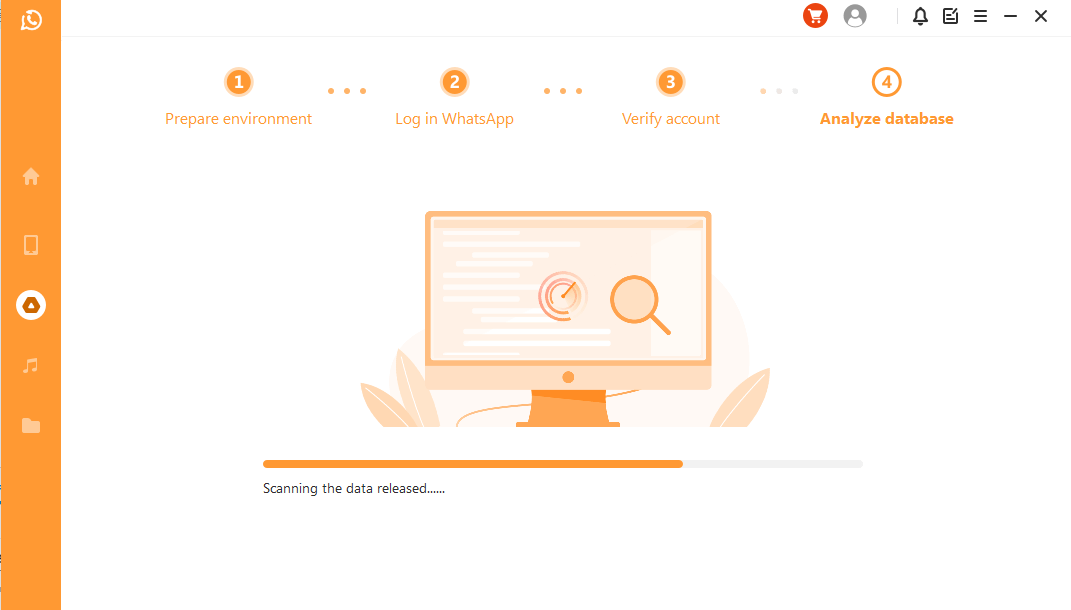Click the Prepare environment step label
Viewport: 1071px width, 610px height.
tap(238, 119)
